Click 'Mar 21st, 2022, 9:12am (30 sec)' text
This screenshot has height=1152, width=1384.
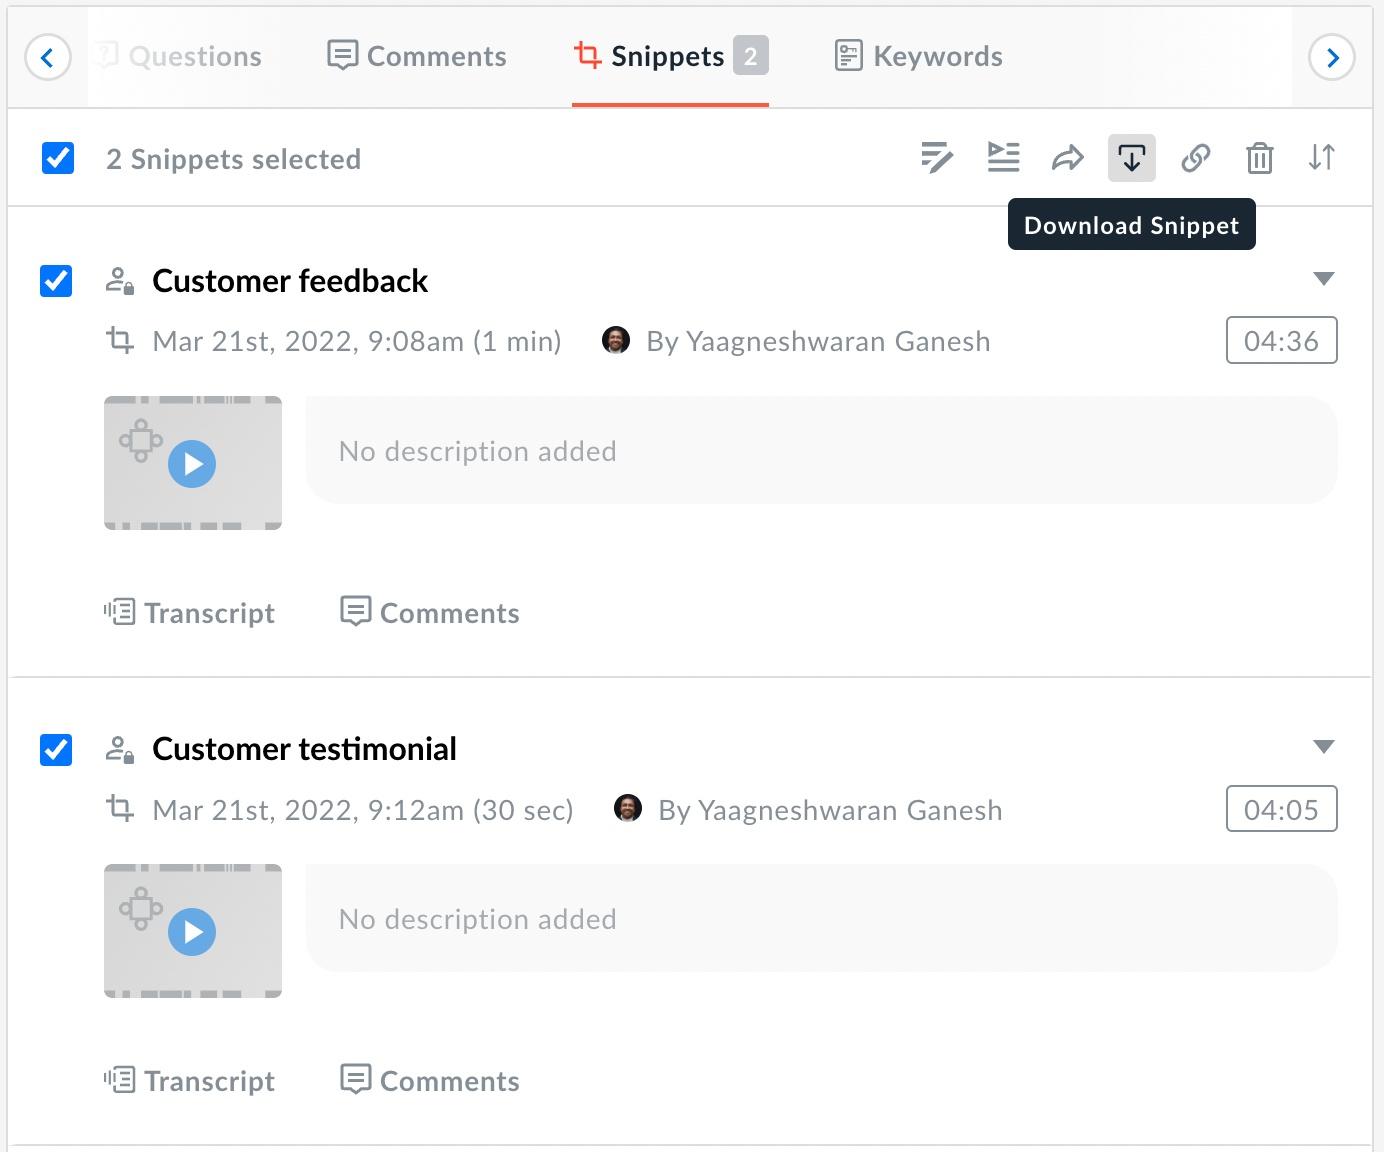(x=363, y=809)
